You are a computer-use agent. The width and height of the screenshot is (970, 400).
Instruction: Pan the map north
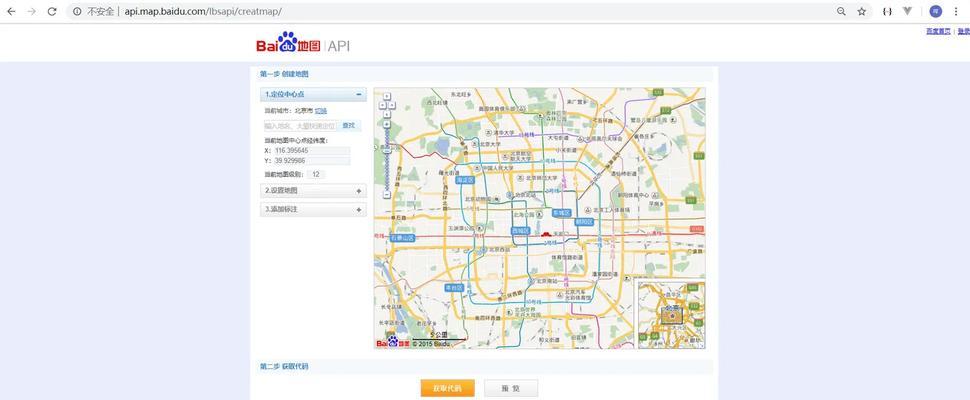(x=387, y=96)
